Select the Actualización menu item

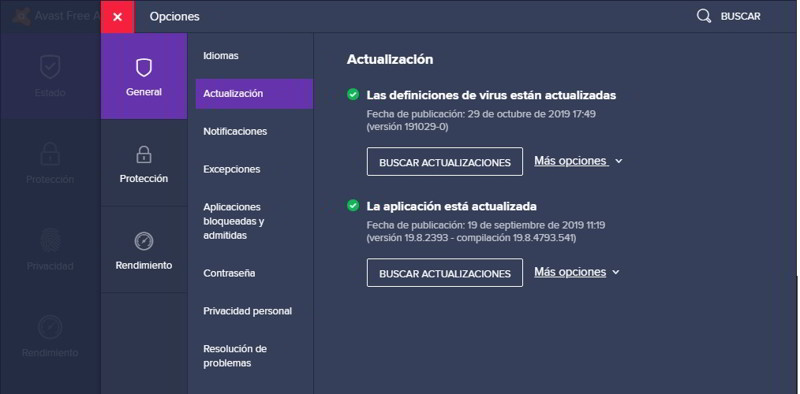(x=254, y=93)
